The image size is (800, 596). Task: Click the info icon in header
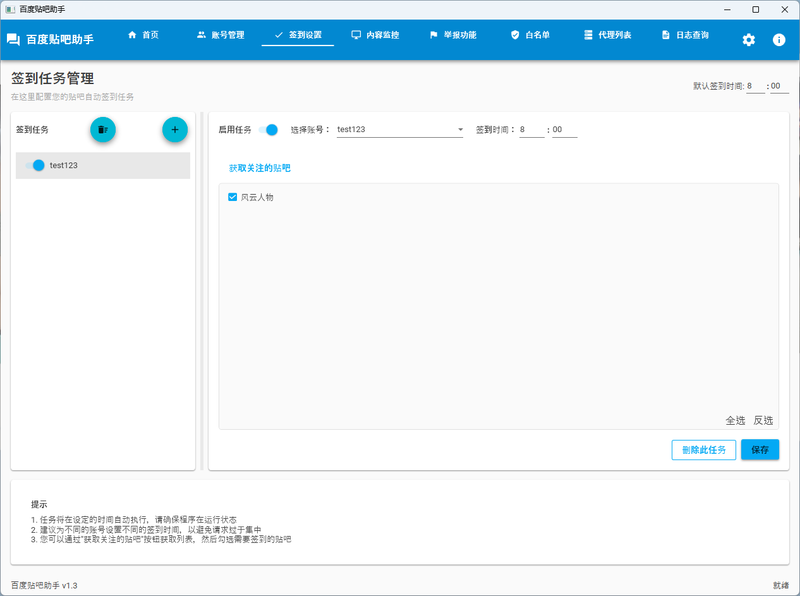[779, 40]
